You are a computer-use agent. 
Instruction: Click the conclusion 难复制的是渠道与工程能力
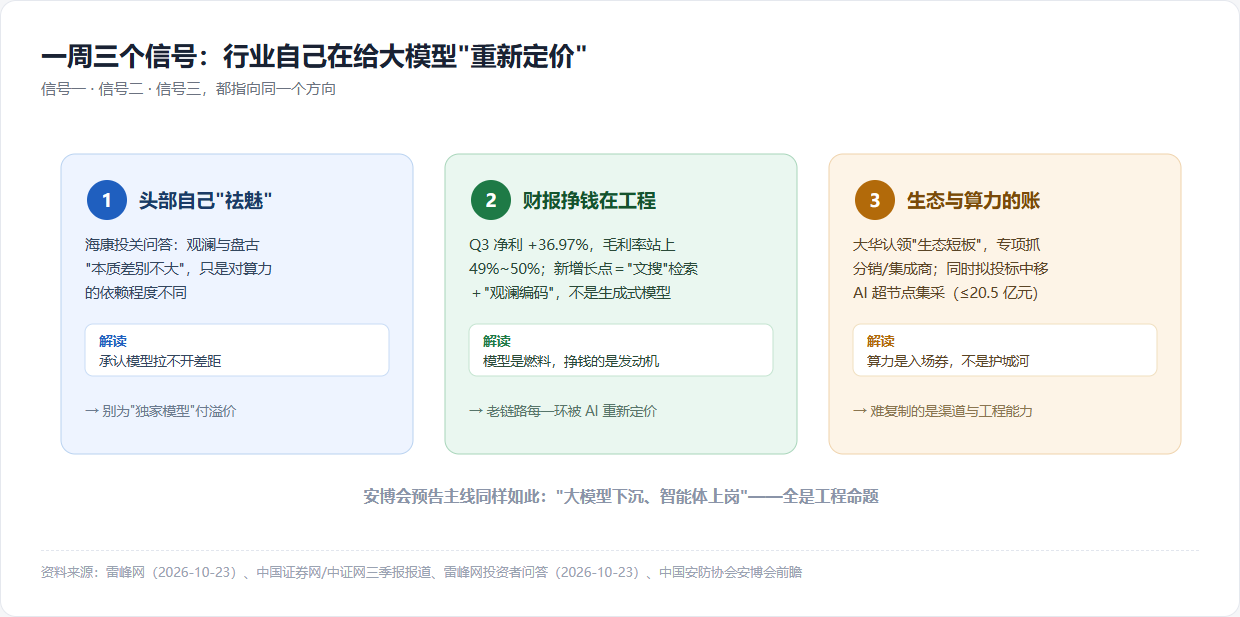click(x=943, y=411)
